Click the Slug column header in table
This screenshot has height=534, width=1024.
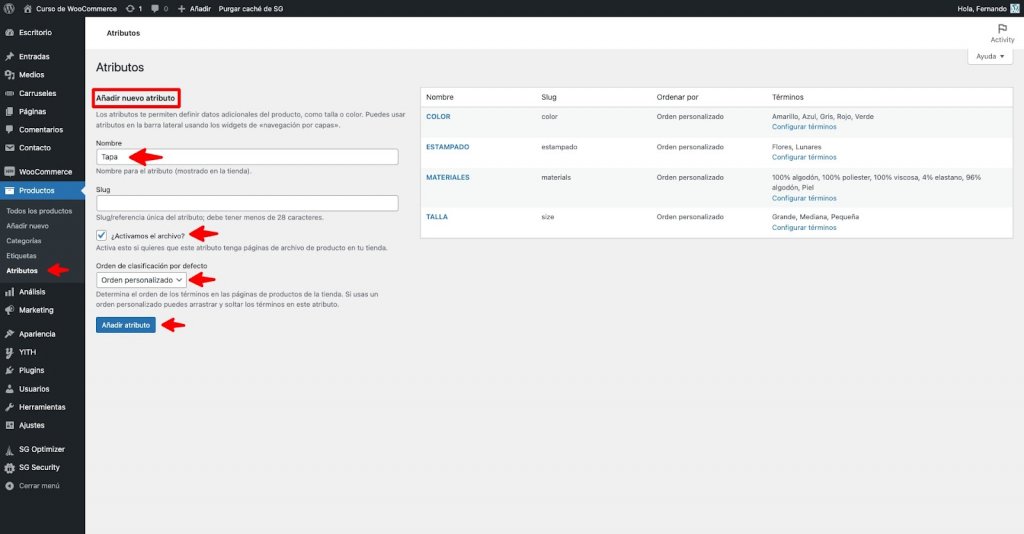pos(549,97)
